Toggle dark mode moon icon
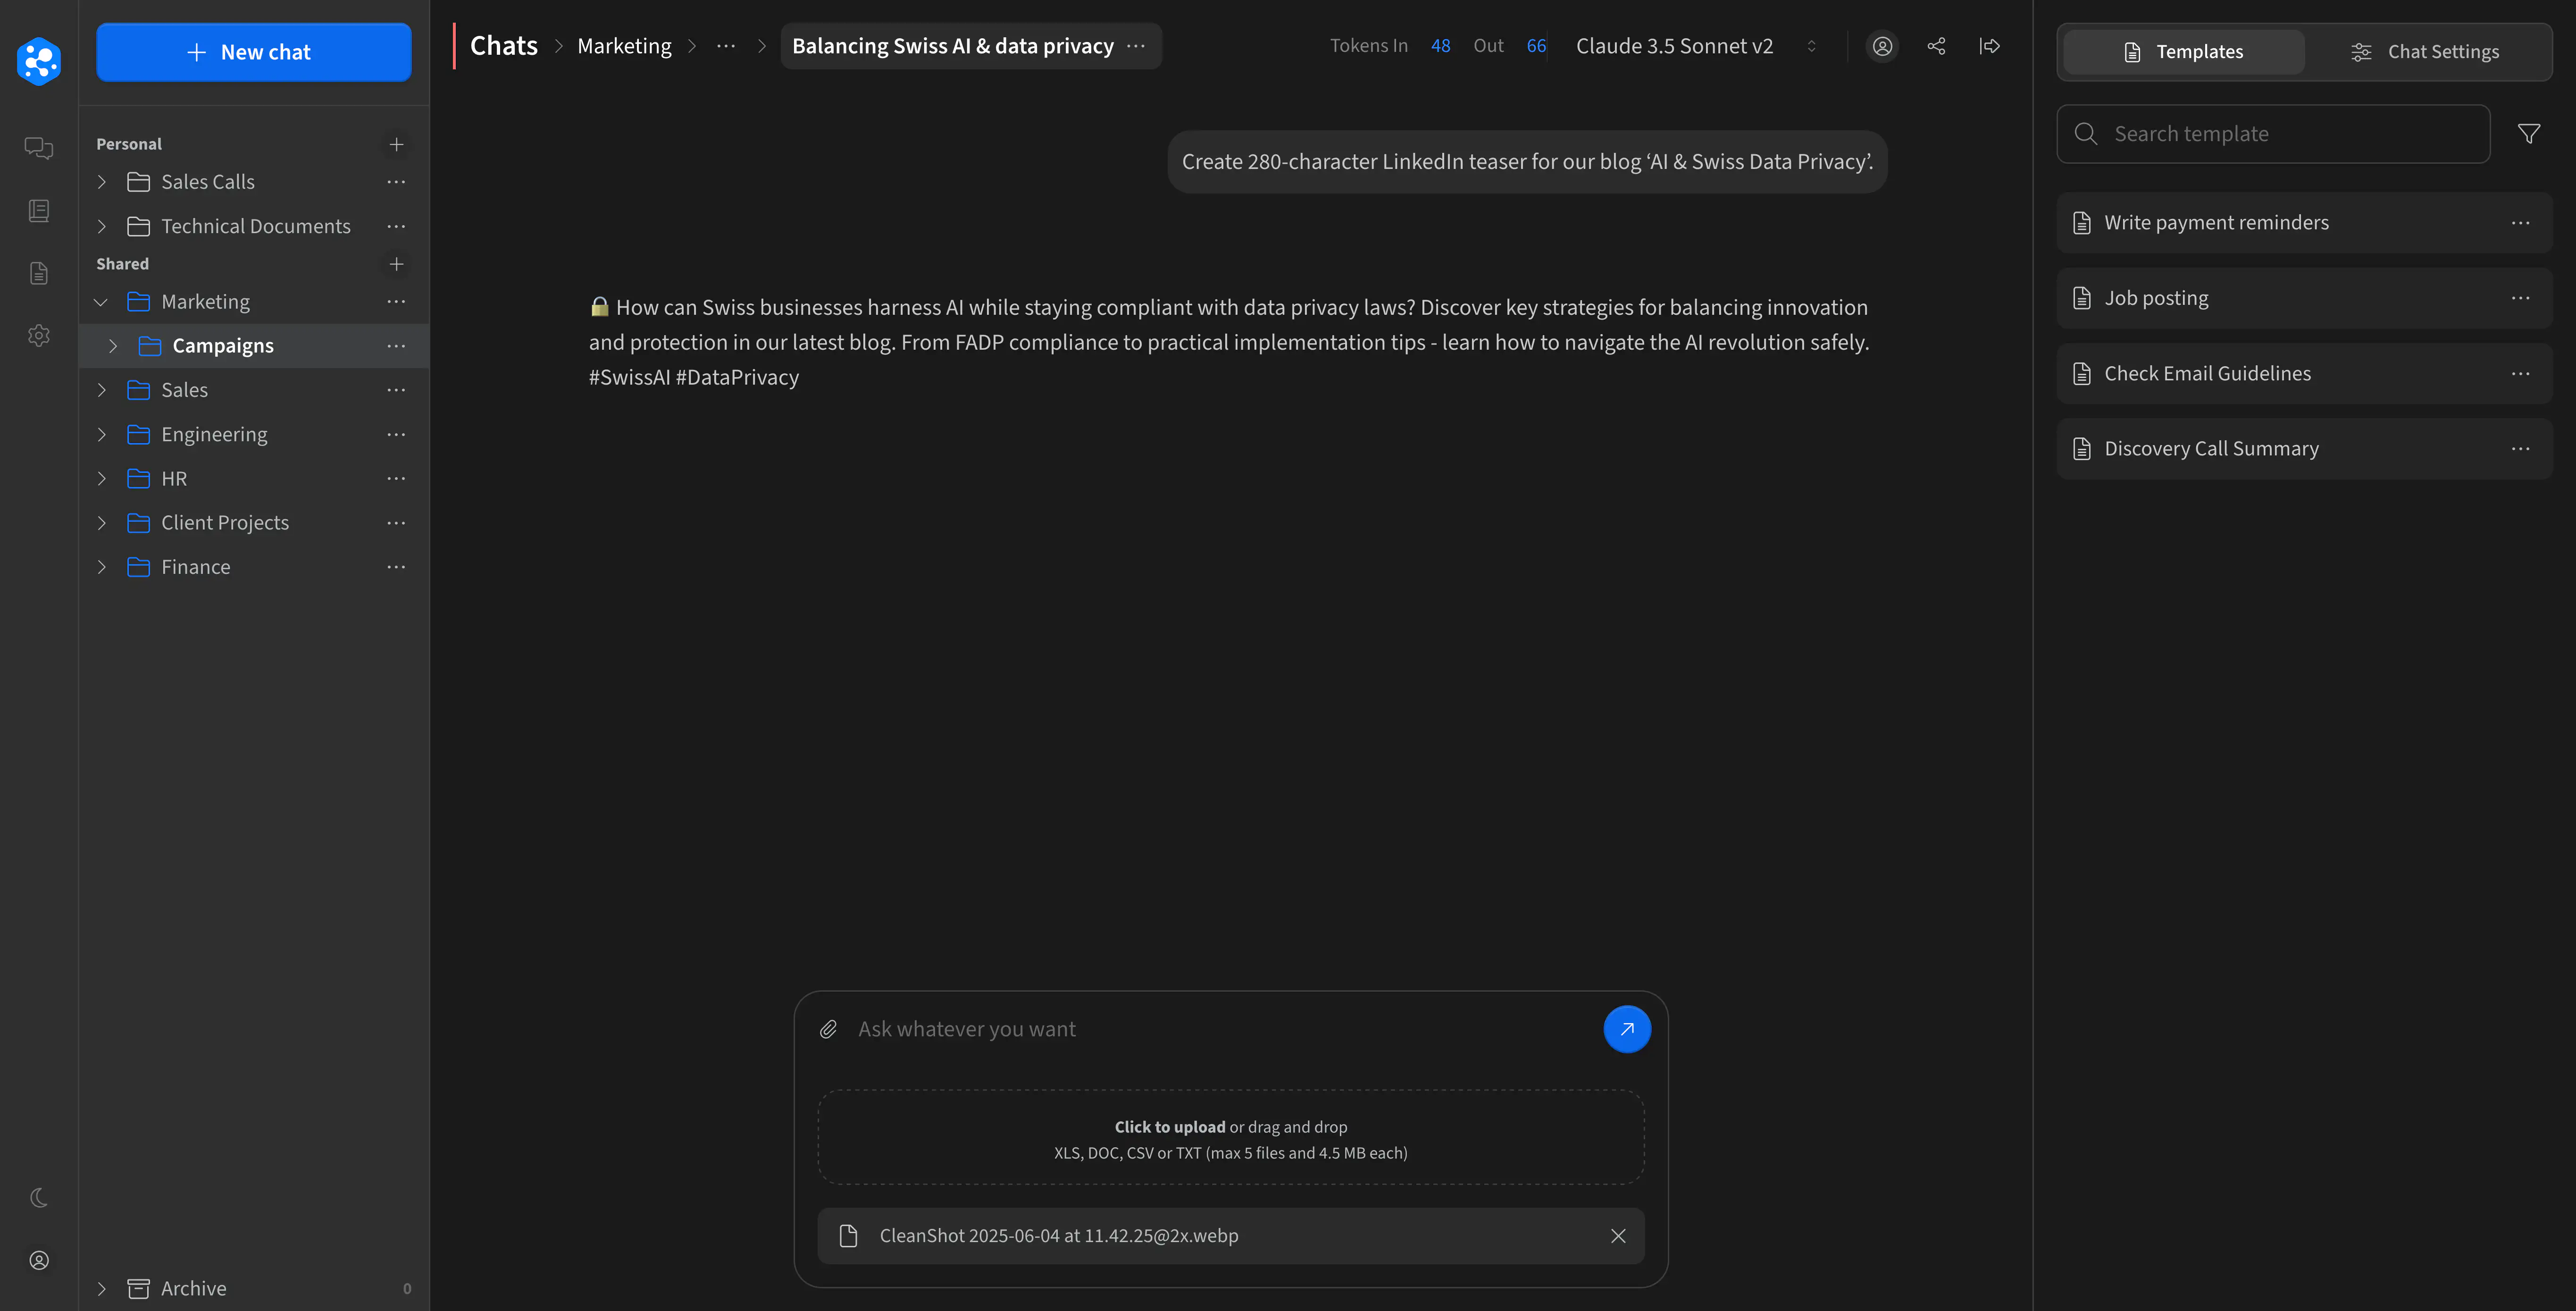This screenshot has width=2576, height=1311. tap(39, 1197)
